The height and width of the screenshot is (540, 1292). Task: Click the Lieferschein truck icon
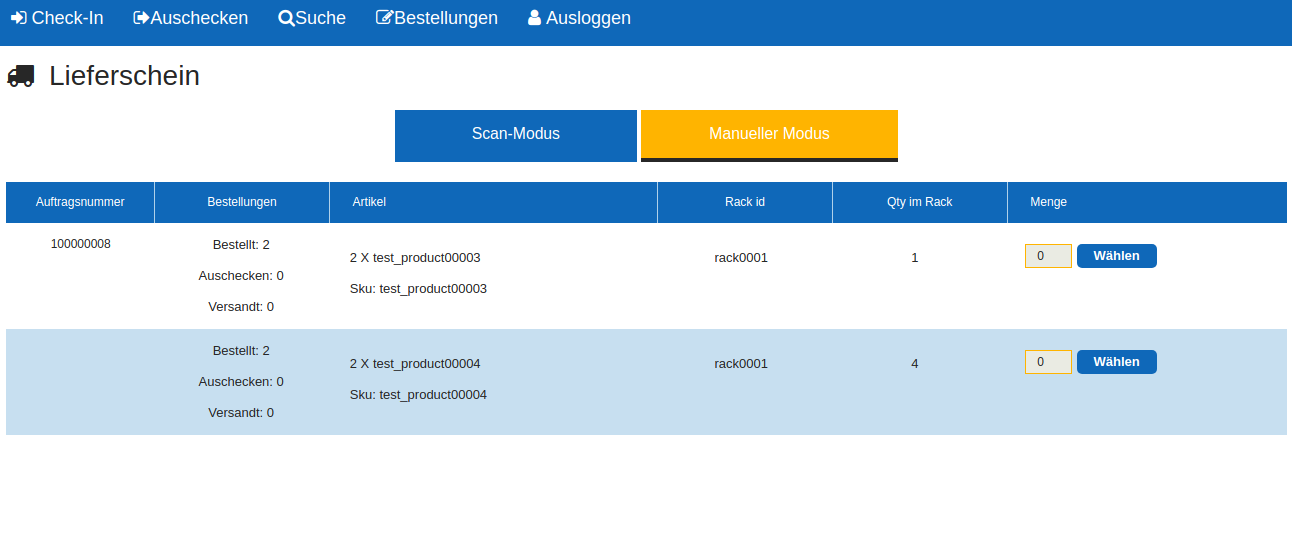[21, 76]
